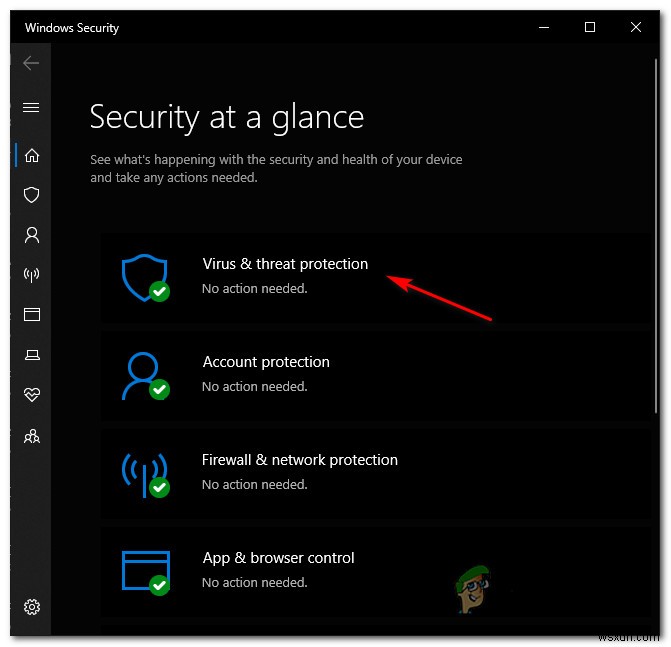Go back using the back arrow
Image resolution: width=671 pixels, height=647 pixels.
click(x=31, y=63)
